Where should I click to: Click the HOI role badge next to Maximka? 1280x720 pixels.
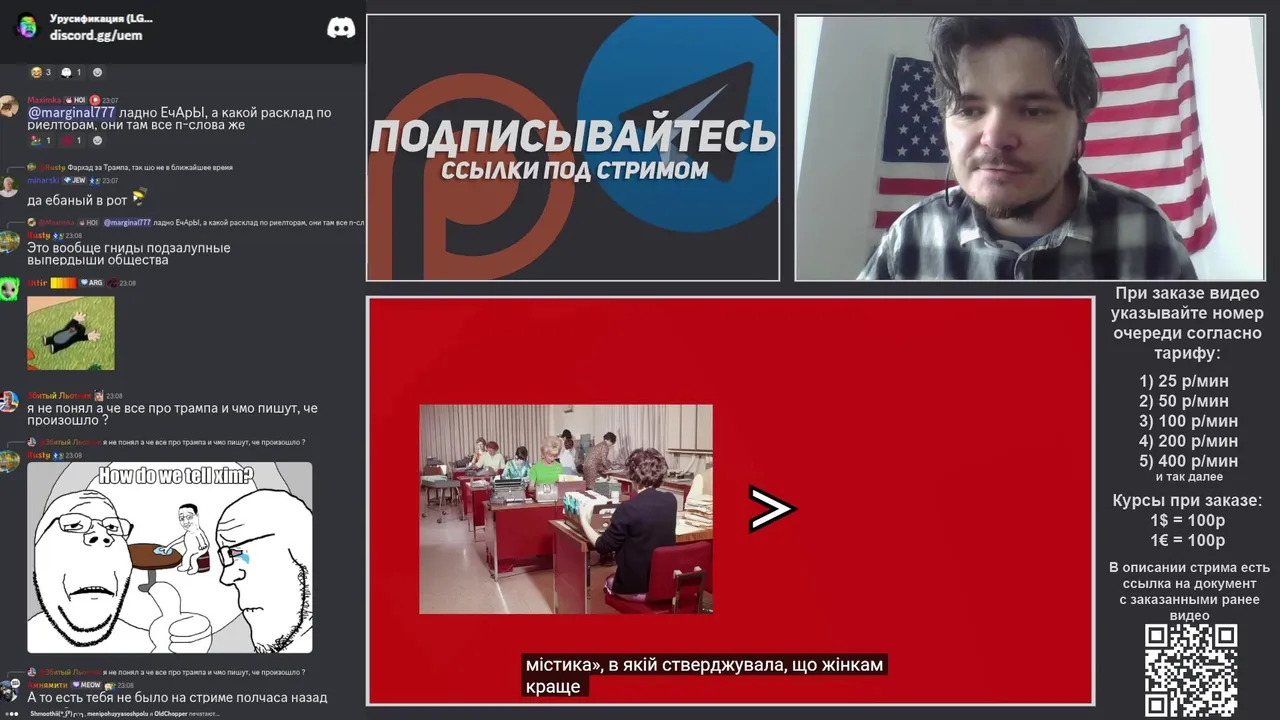coord(76,100)
